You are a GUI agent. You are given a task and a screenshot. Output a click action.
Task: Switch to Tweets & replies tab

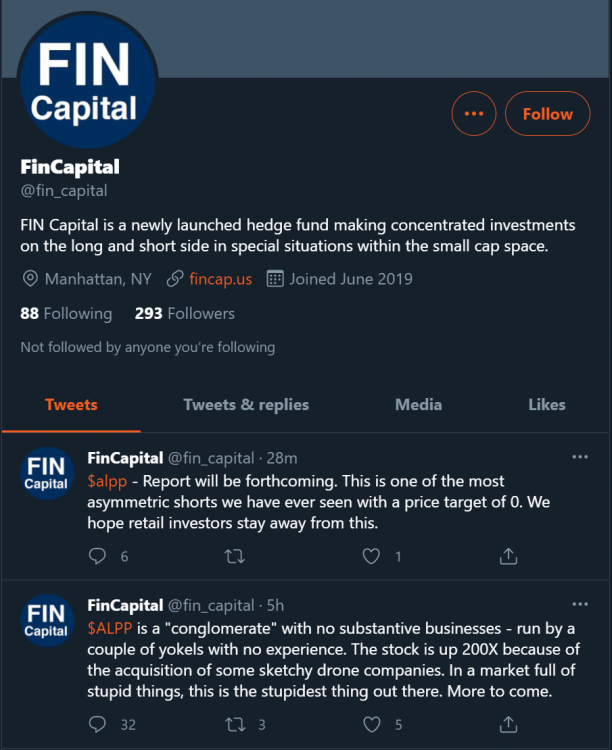tap(246, 405)
